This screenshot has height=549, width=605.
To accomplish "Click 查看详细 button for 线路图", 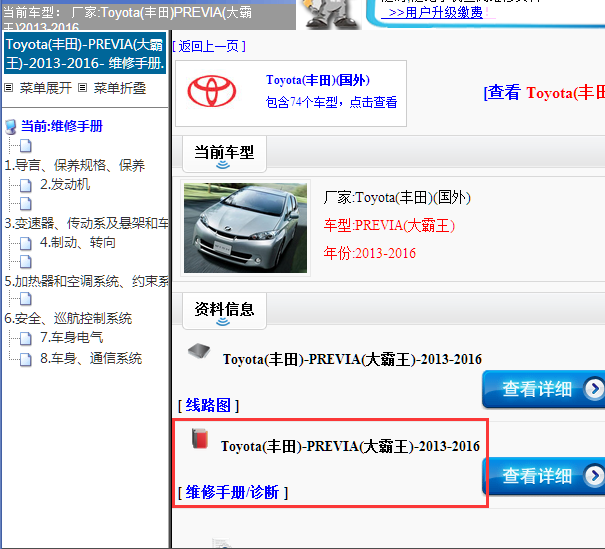I will pos(543,389).
